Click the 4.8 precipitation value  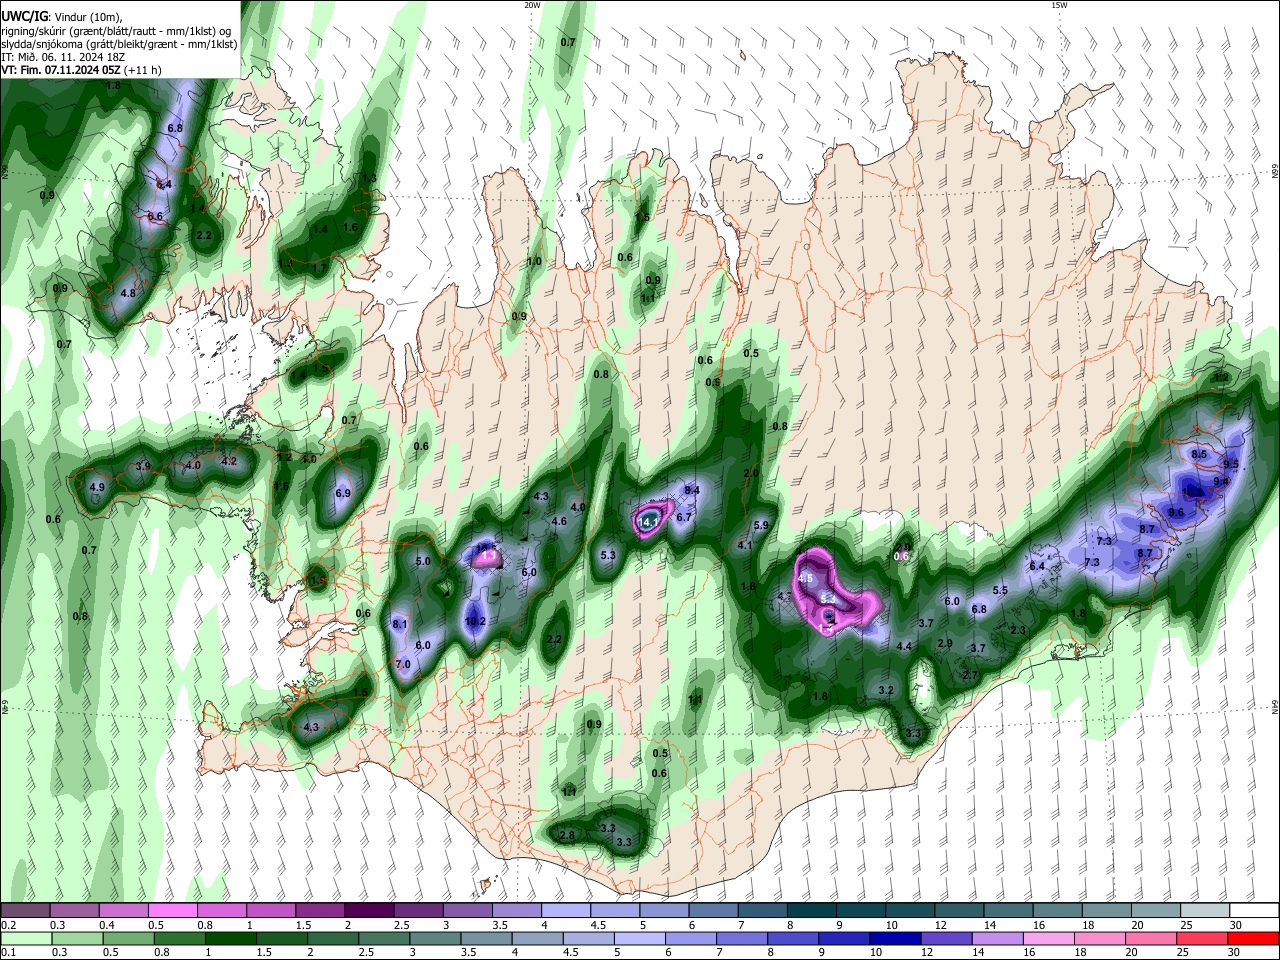click(x=127, y=293)
